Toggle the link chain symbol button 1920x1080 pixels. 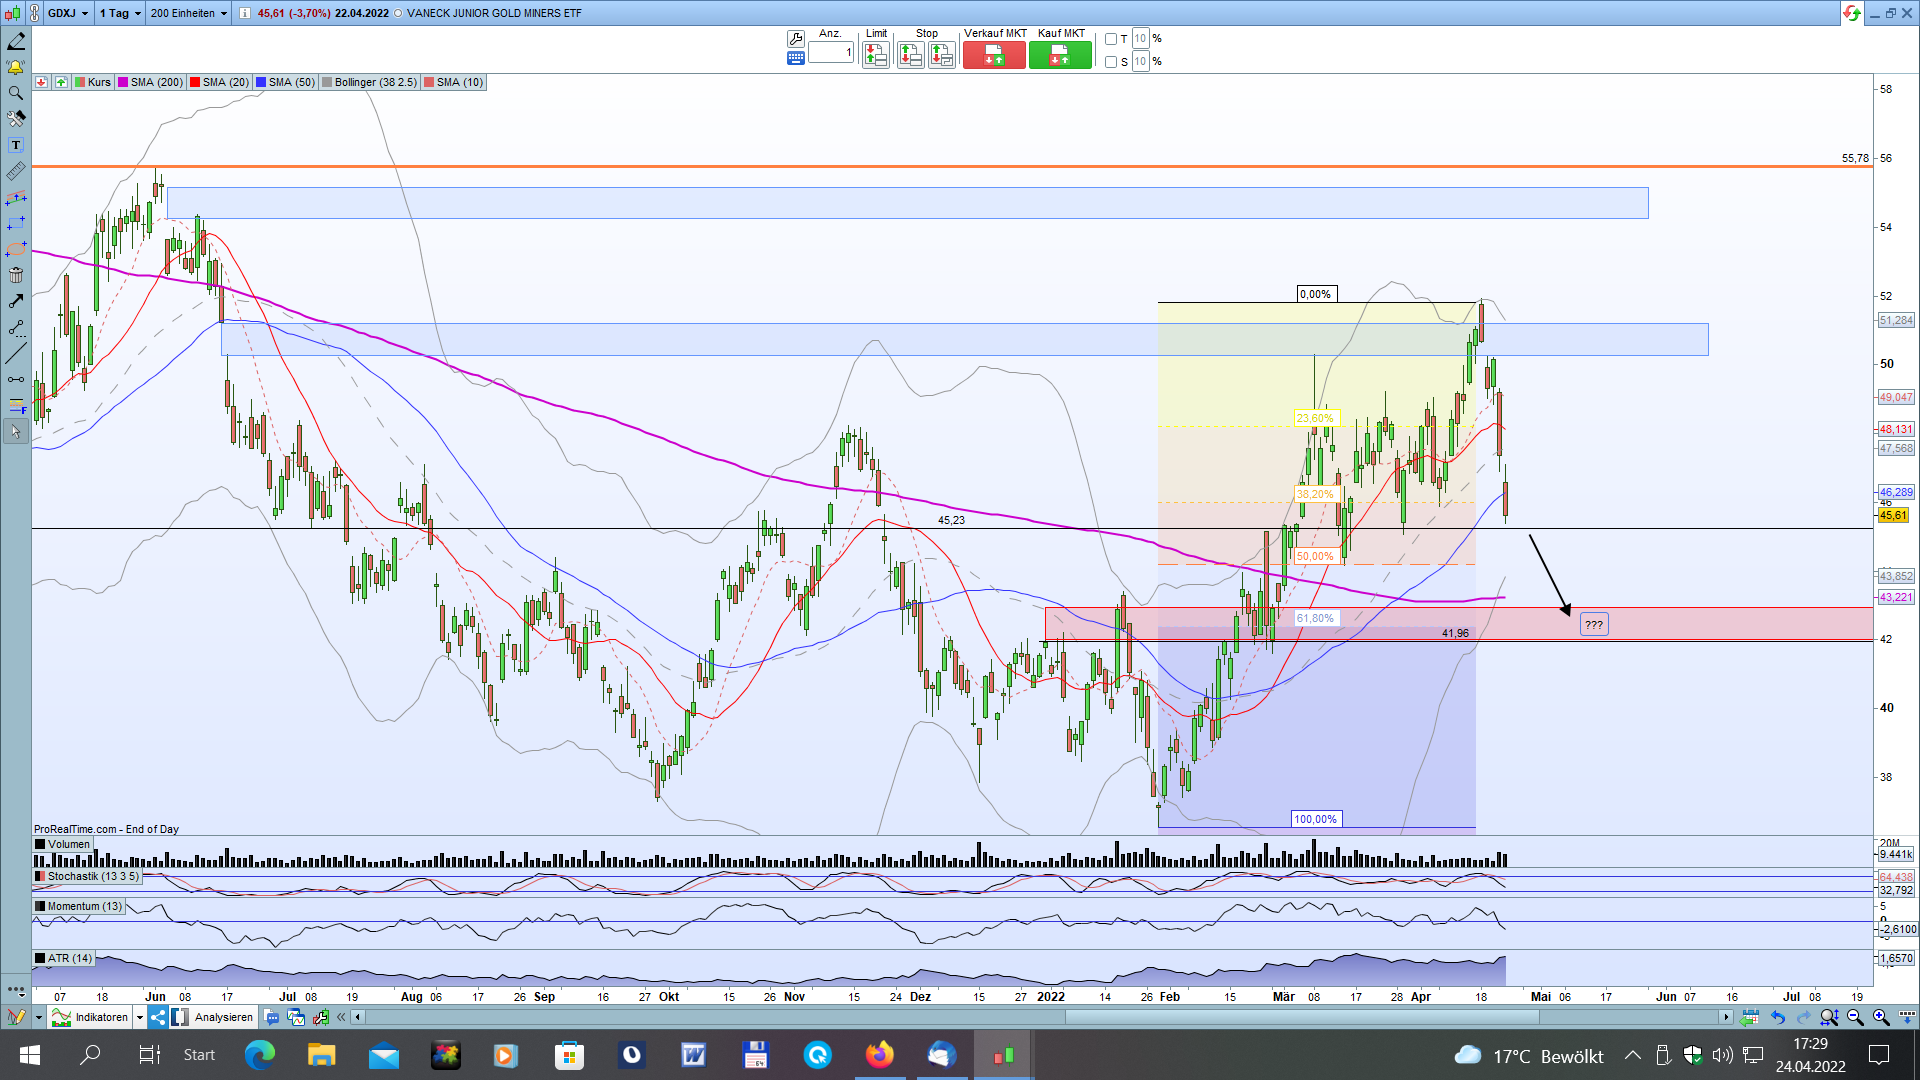point(35,13)
